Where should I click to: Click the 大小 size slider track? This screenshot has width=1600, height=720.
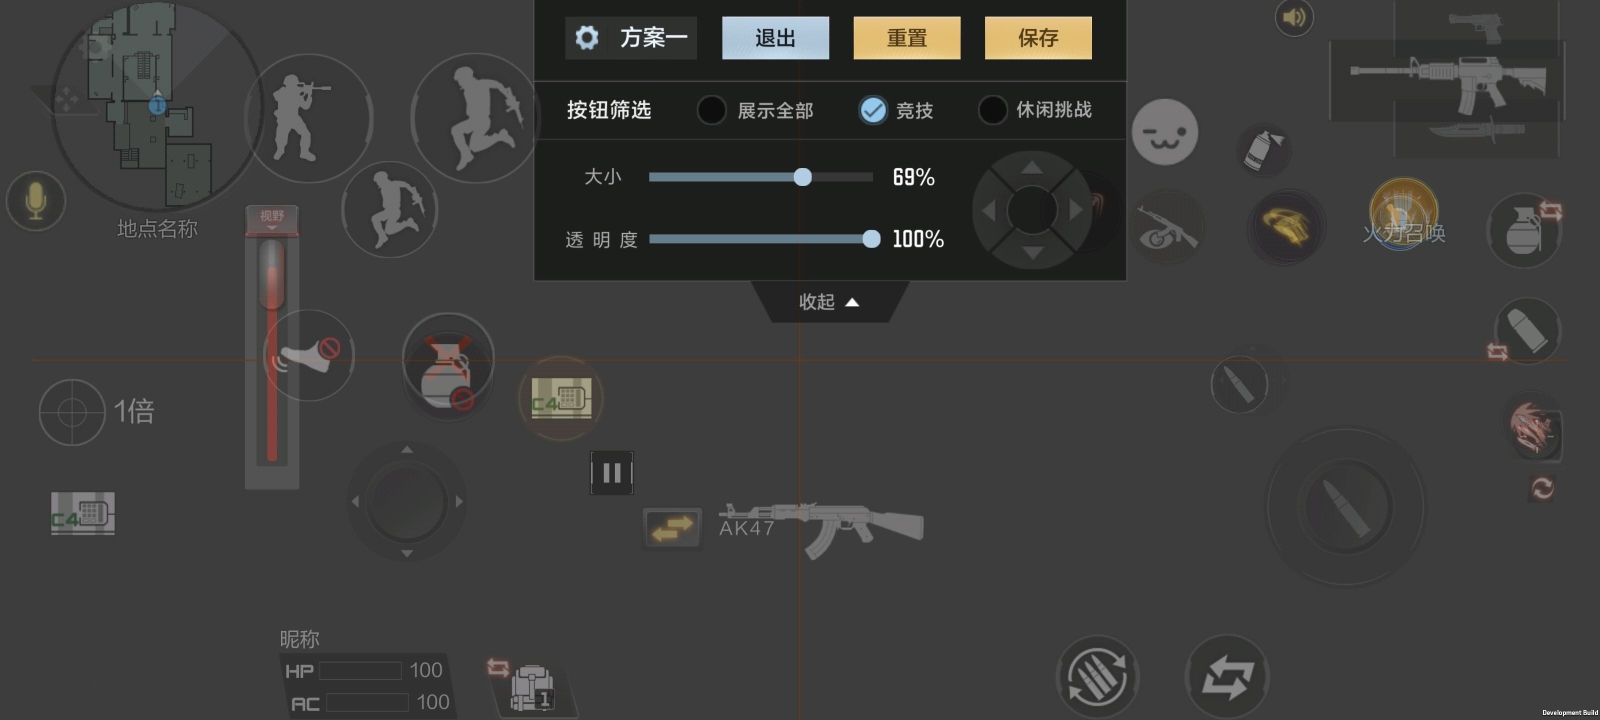(761, 177)
